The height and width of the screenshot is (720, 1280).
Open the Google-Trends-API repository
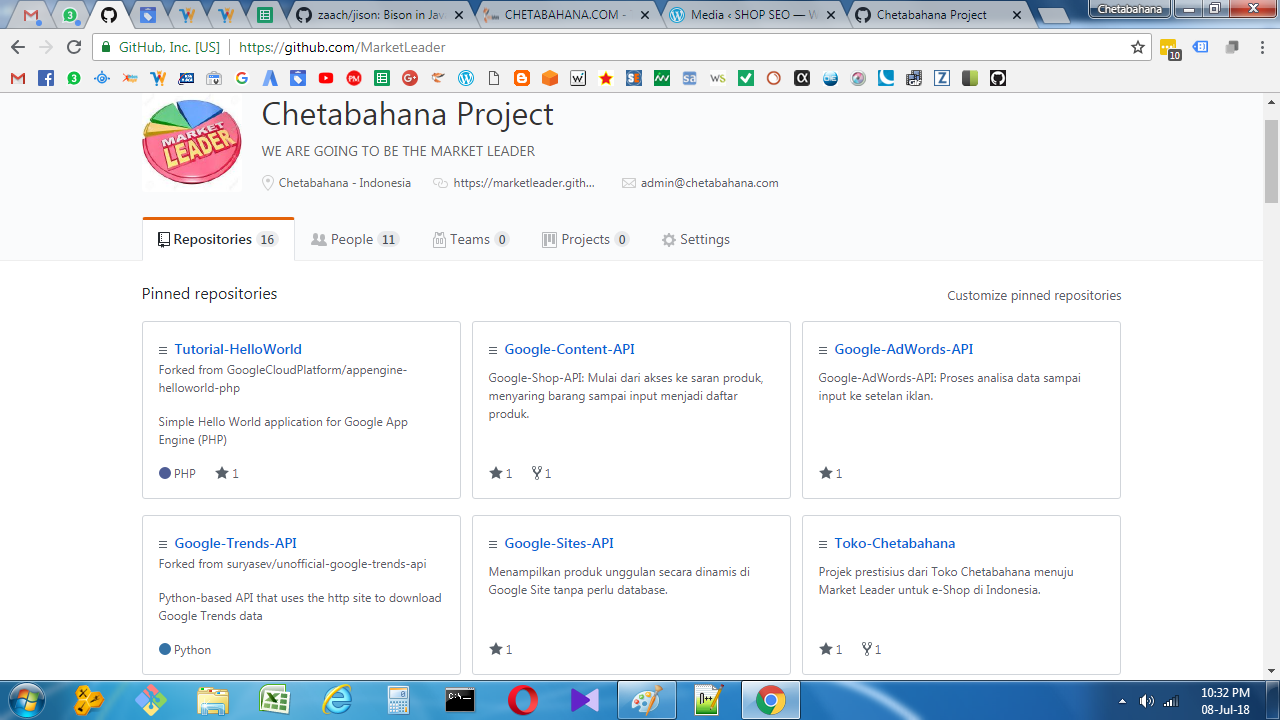coord(235,543)
